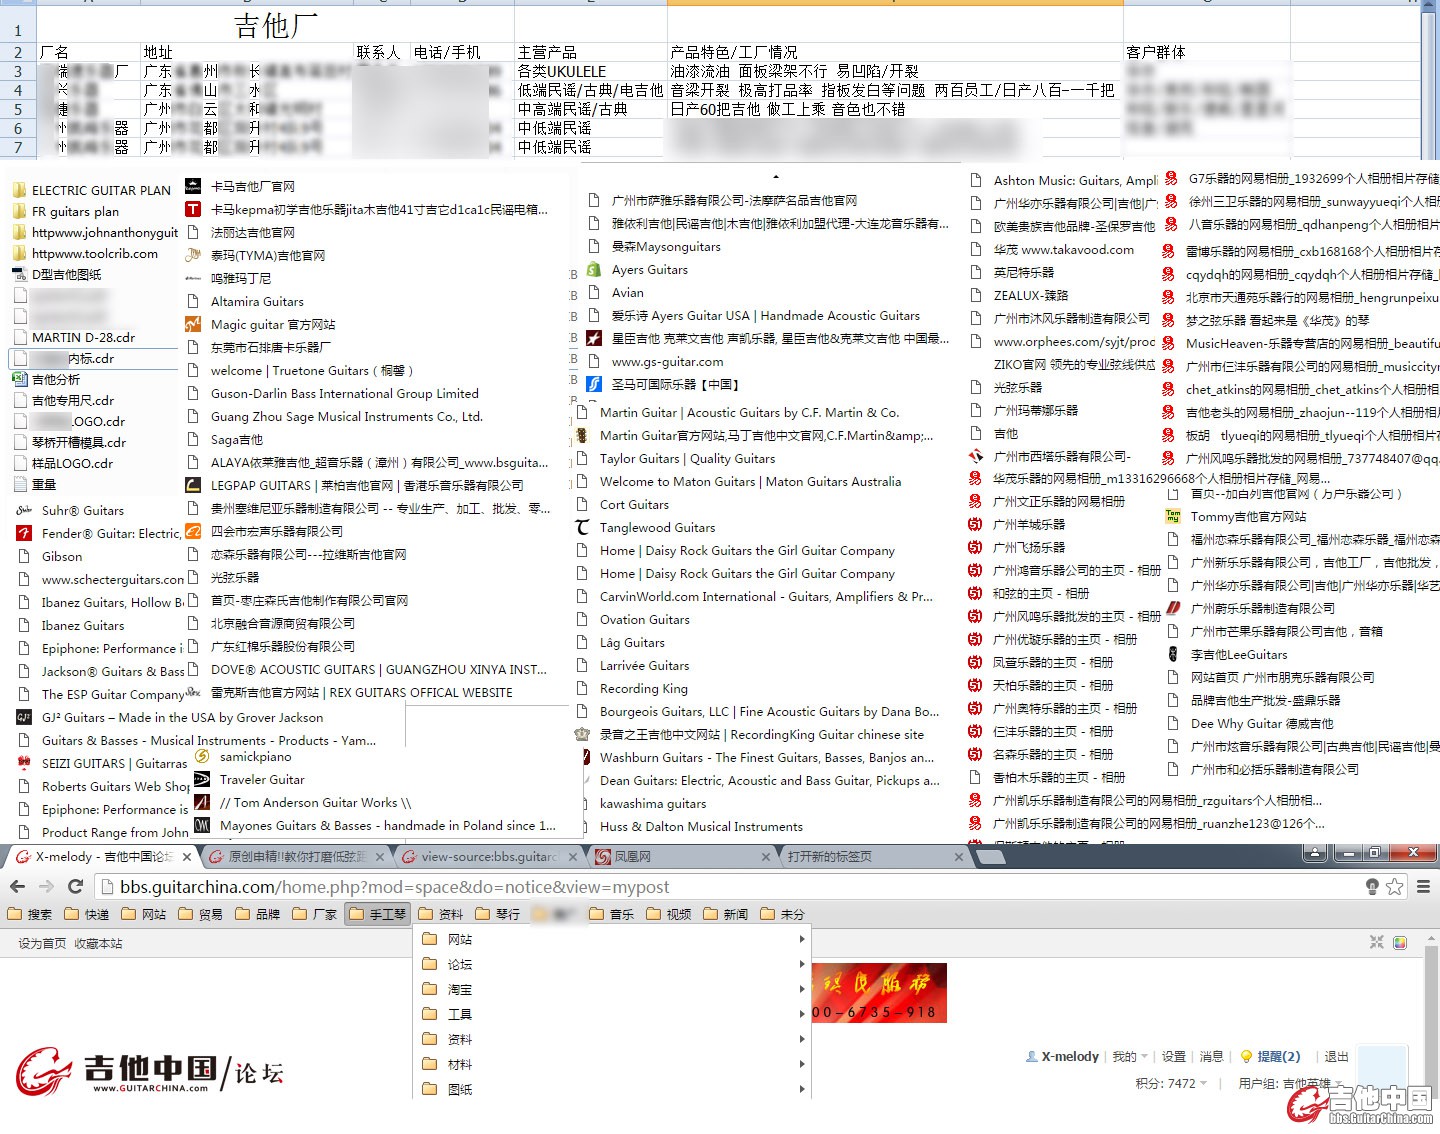Click the red 卡马kepma bookmark icon
Screen dimensions: 1440x1134
tap(193, 209)
